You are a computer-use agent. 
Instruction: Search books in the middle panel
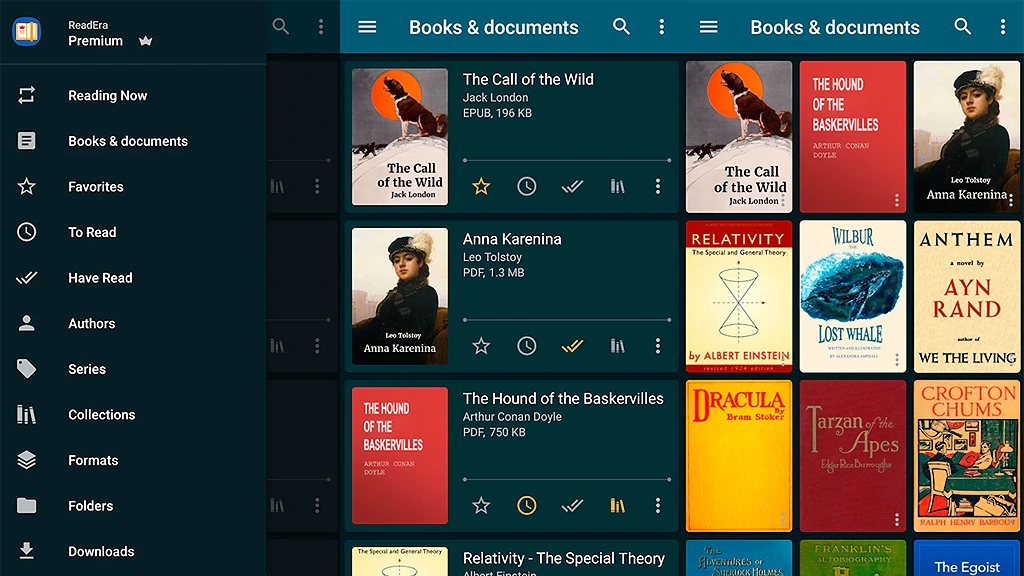622,27
